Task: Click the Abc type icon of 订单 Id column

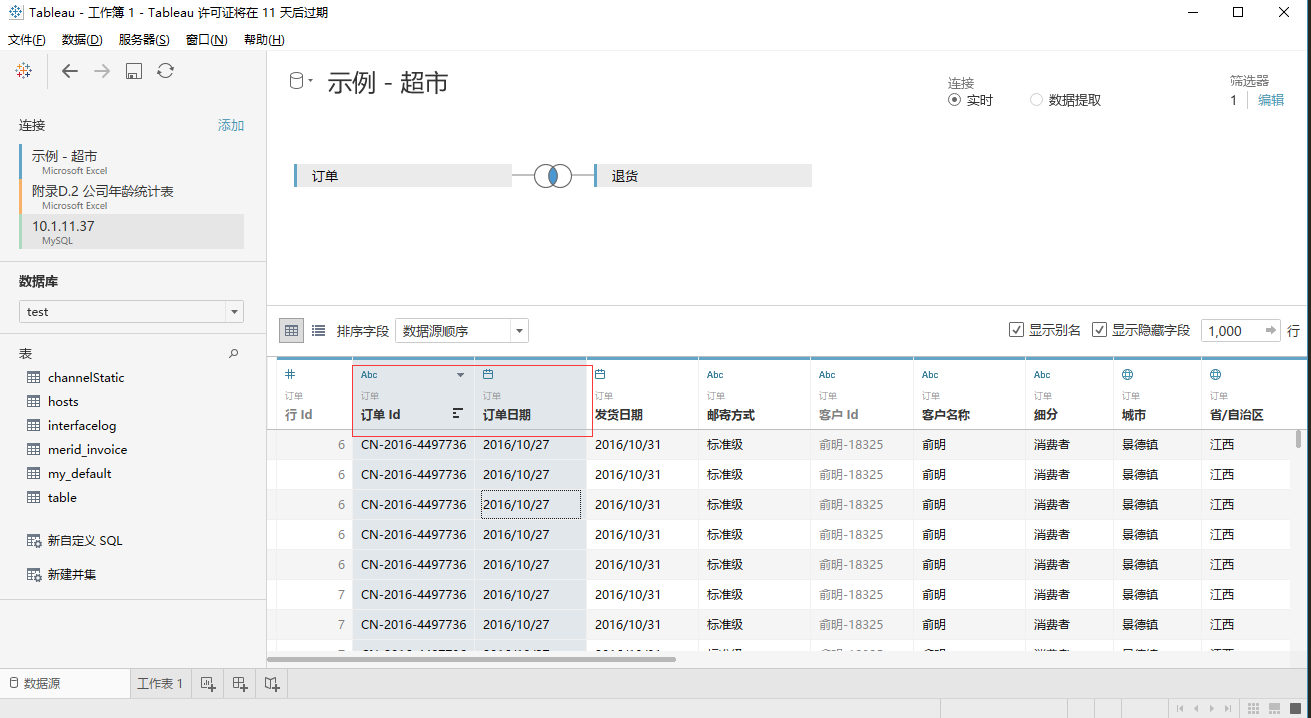Action: coord(369,375)
